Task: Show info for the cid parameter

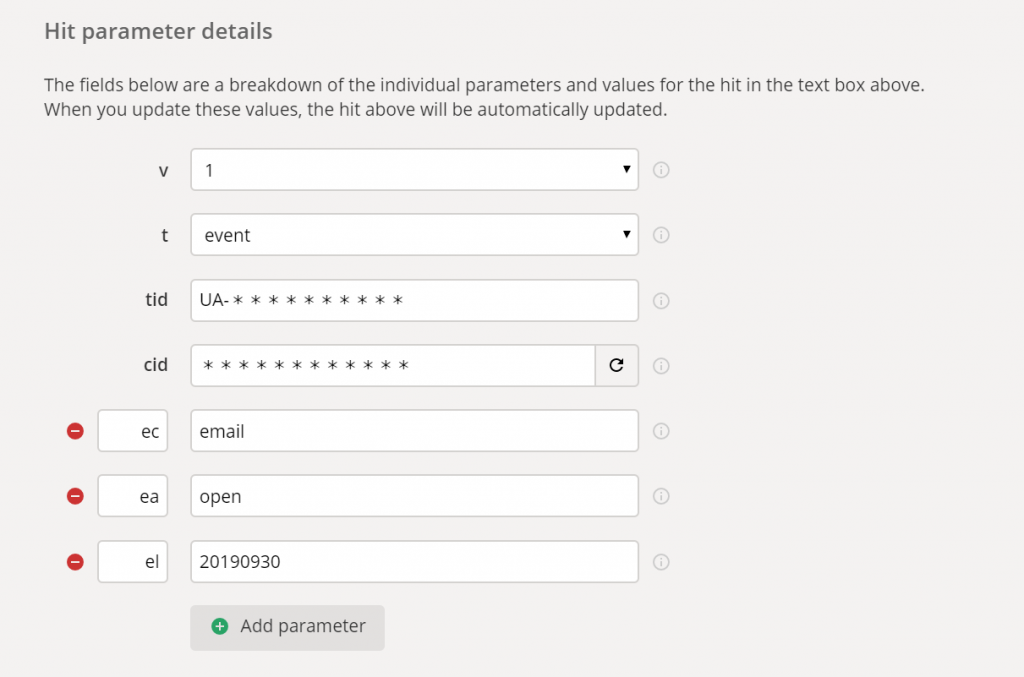Action: pyautogui.click(x=661, y=366)
